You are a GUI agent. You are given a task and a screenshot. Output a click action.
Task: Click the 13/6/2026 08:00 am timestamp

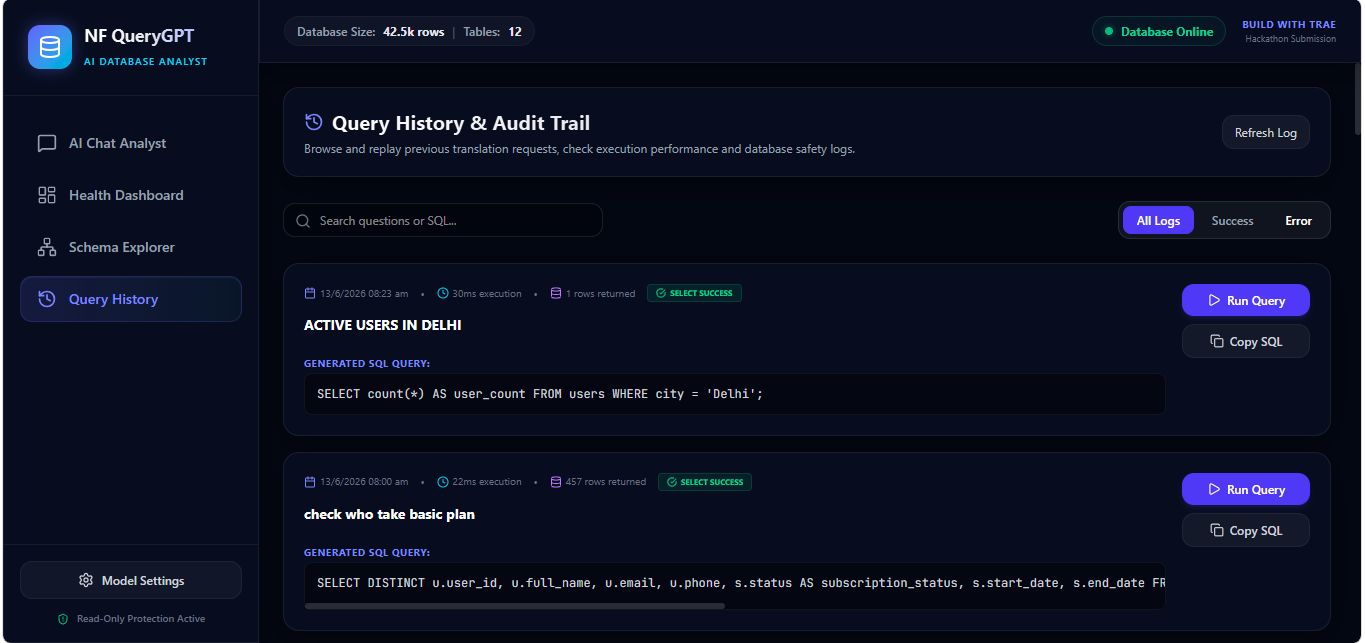point(364,482)
